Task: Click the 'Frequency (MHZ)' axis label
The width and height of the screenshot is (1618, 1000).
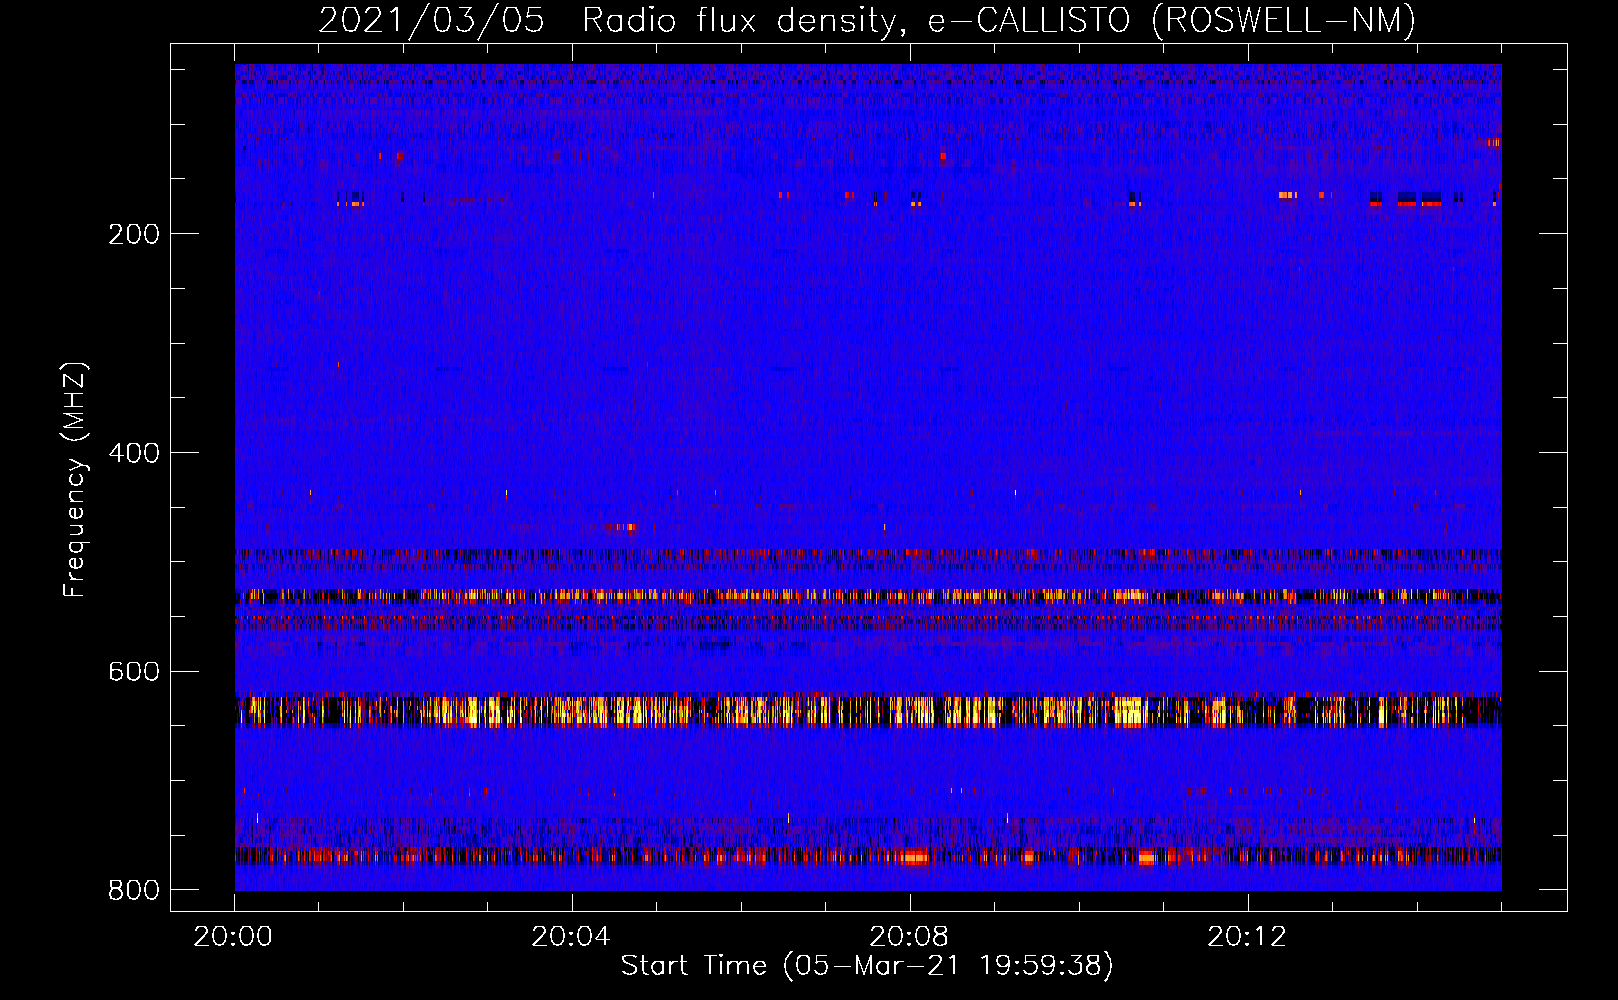Action: [75, 480]
